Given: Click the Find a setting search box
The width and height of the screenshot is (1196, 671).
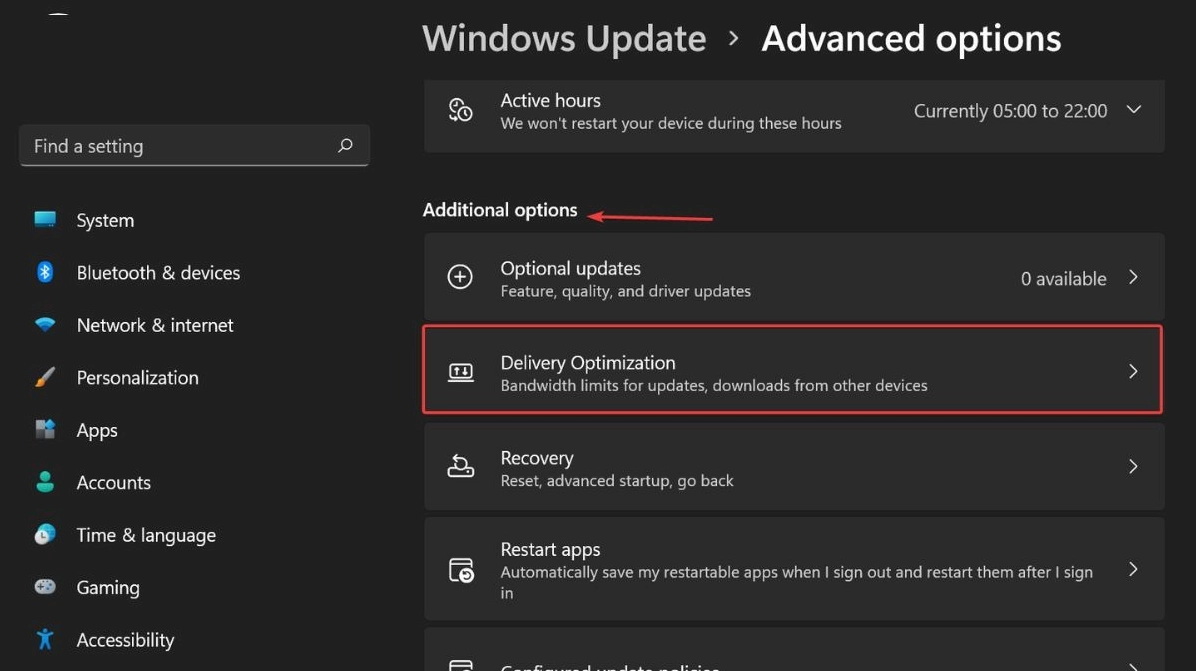Looking at the screenshot, I should (x=180, y=146).
